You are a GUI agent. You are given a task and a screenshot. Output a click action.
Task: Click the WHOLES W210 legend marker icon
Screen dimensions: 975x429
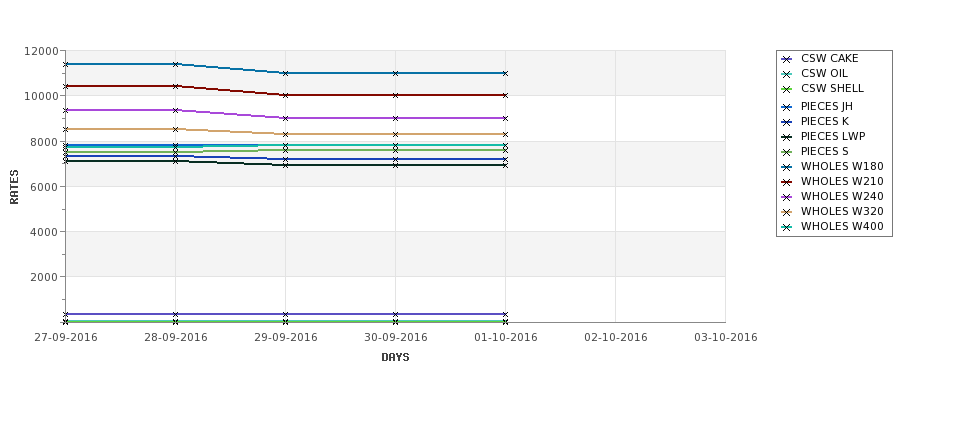[787, 182]
